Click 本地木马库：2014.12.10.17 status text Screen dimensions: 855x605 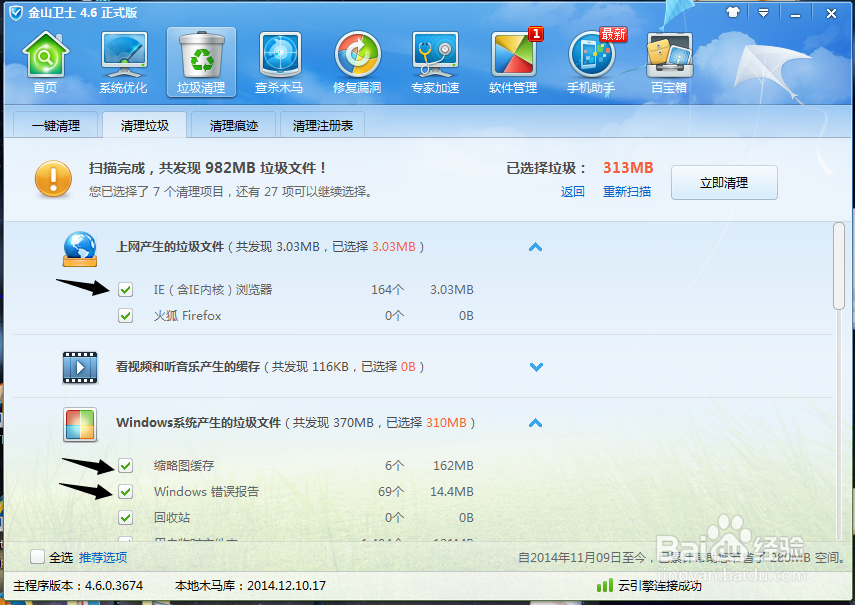point(250,586)
